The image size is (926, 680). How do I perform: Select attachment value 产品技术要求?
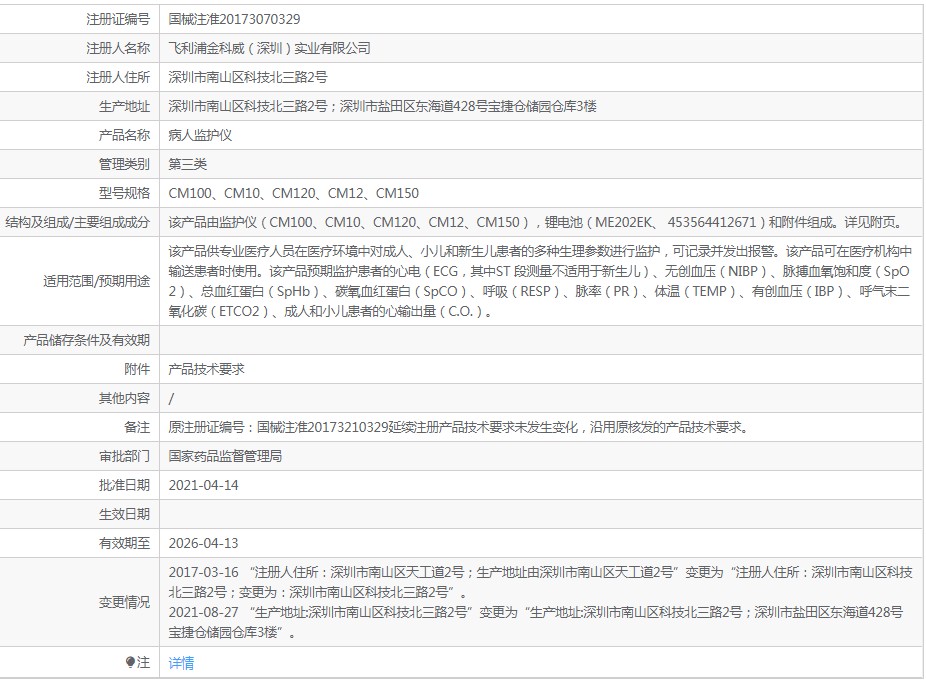(206, 369)
